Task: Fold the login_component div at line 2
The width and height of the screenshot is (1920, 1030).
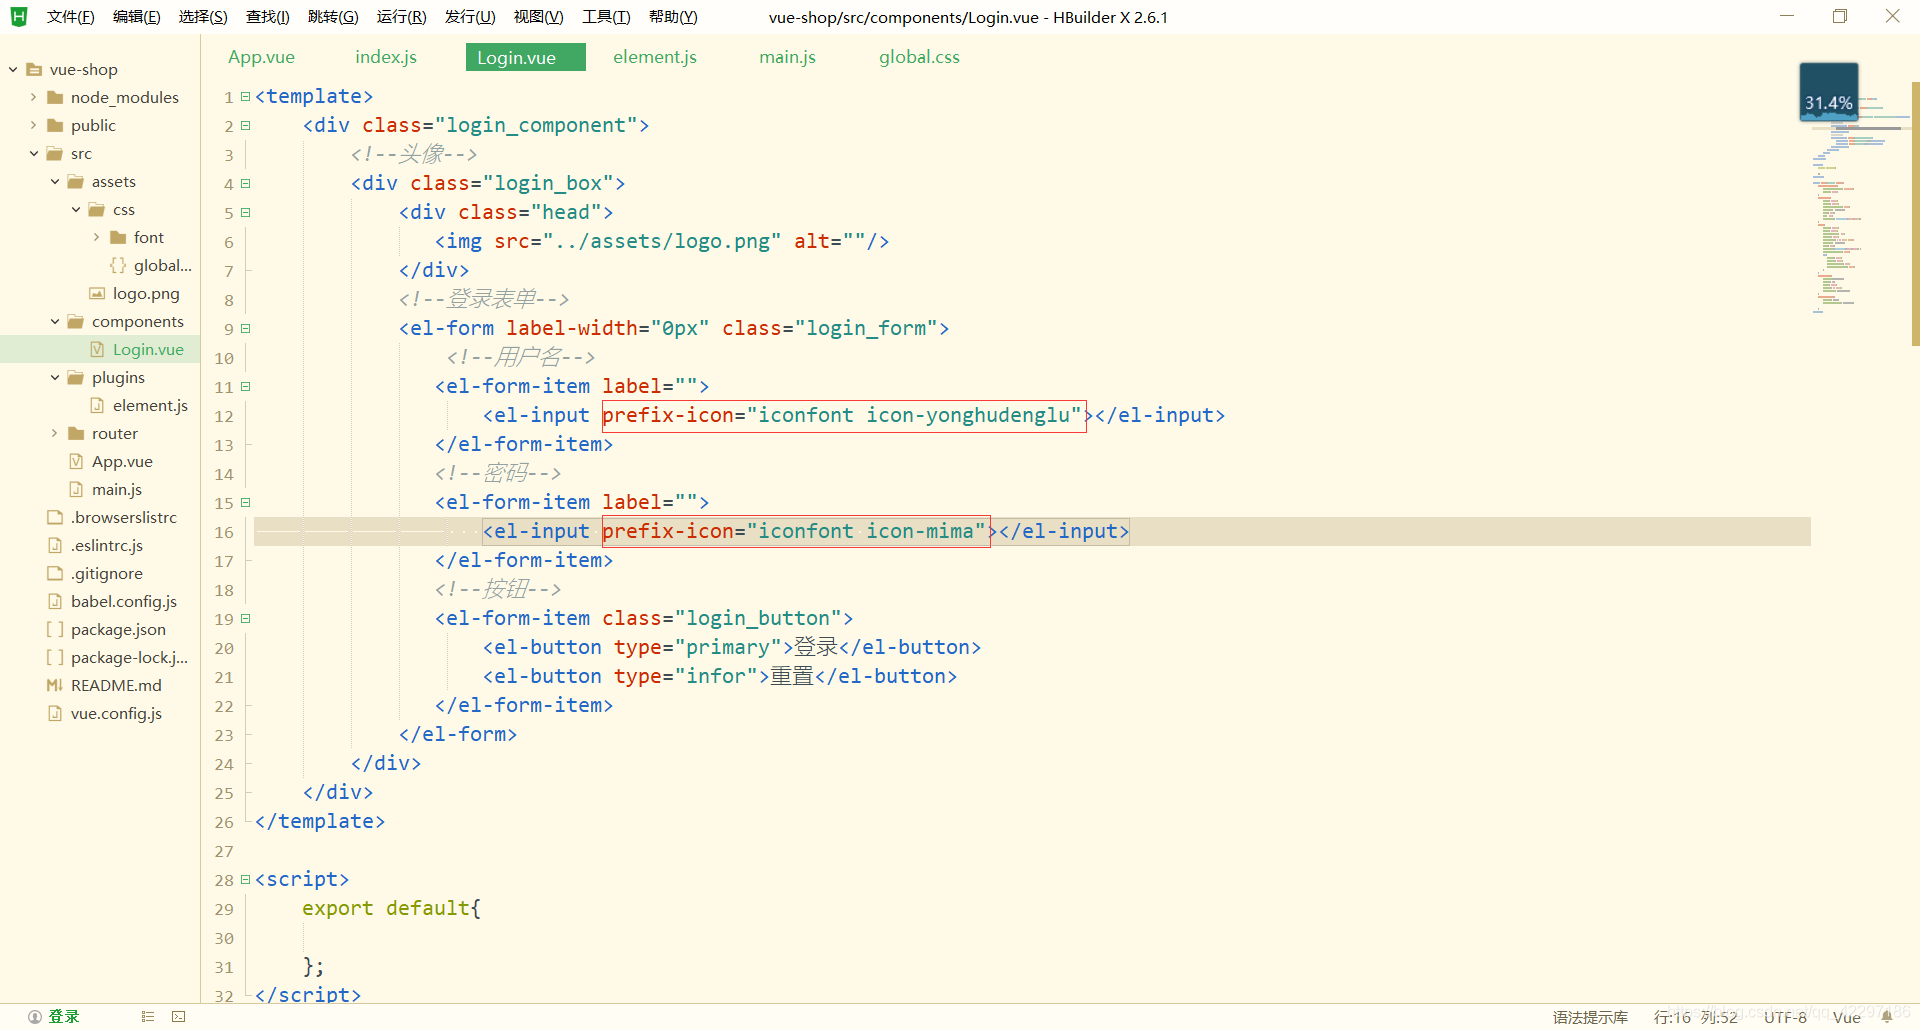Action: pos(245,126)
